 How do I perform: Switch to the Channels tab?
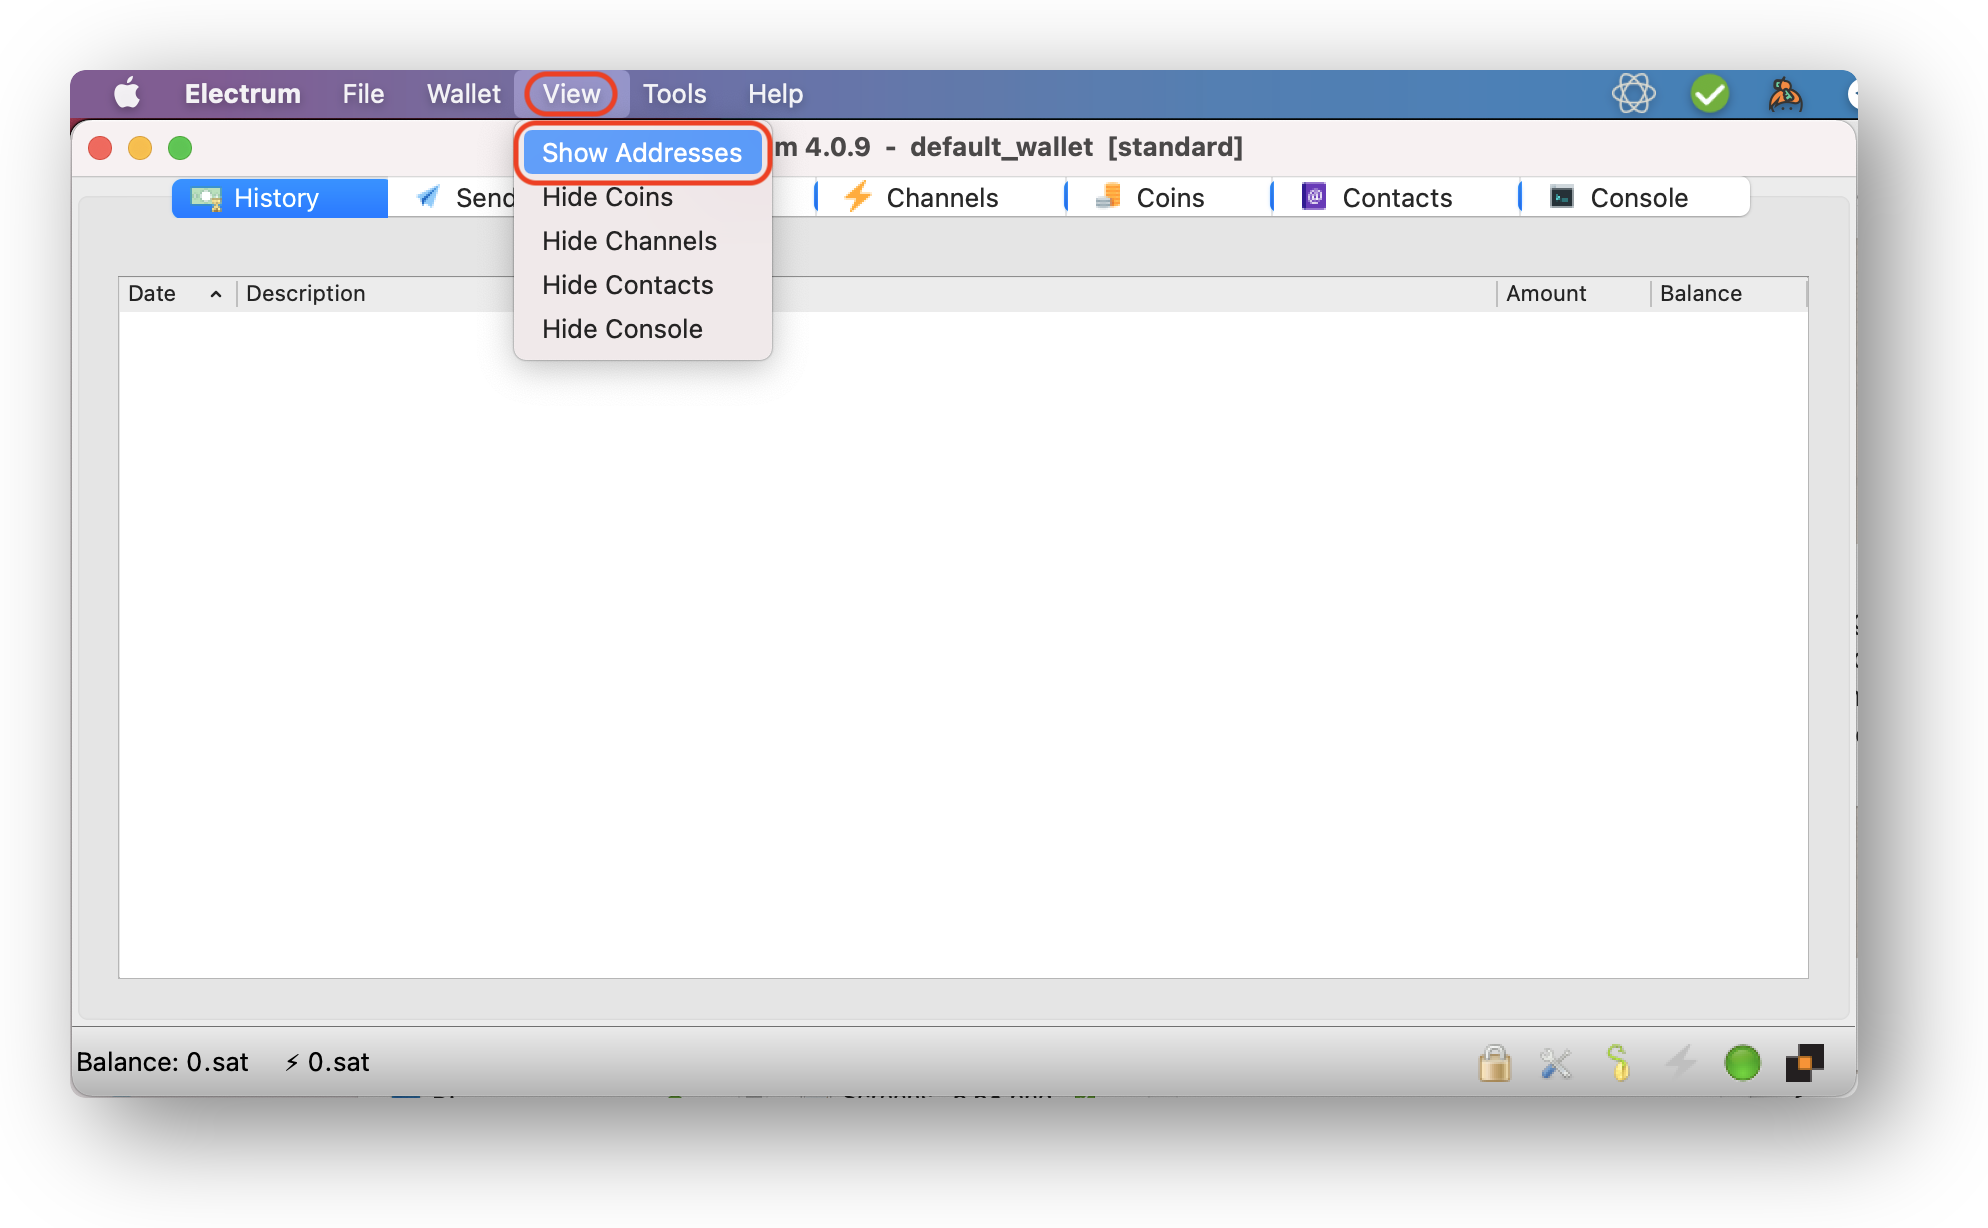941,198
